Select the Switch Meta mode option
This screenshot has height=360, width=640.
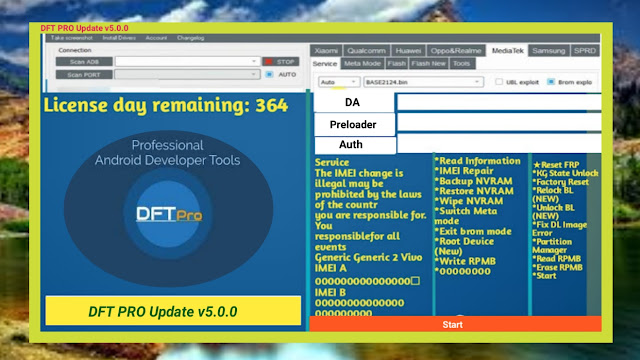[x=466, y=216]
